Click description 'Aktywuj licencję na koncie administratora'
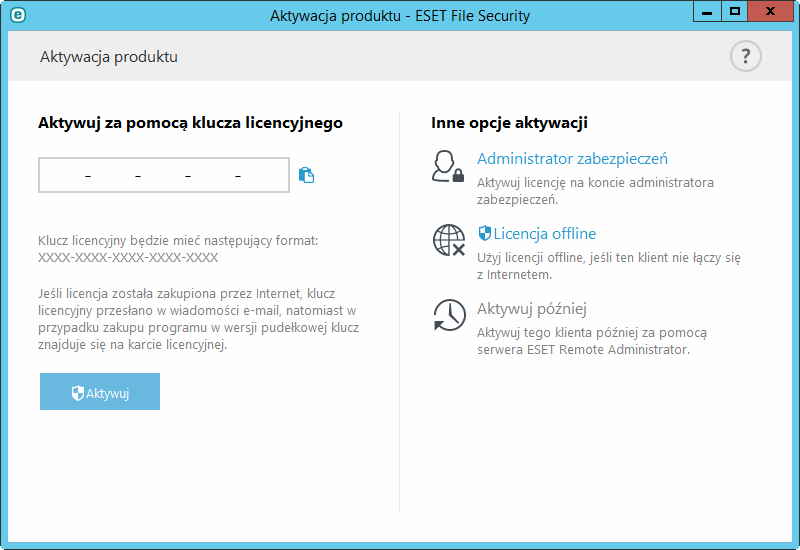Screen dimensions: 800x550 pyautogui.click(x=595, y=191)
